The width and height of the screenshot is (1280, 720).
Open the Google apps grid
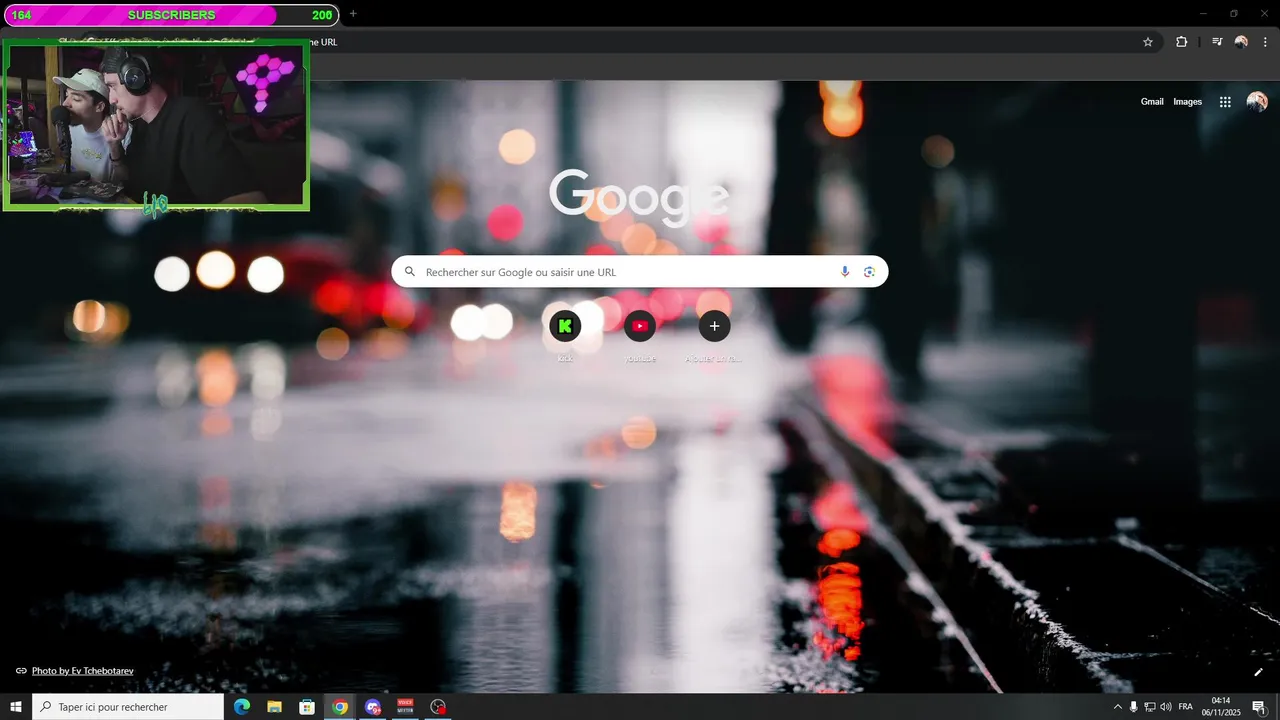coord(1225,102)
